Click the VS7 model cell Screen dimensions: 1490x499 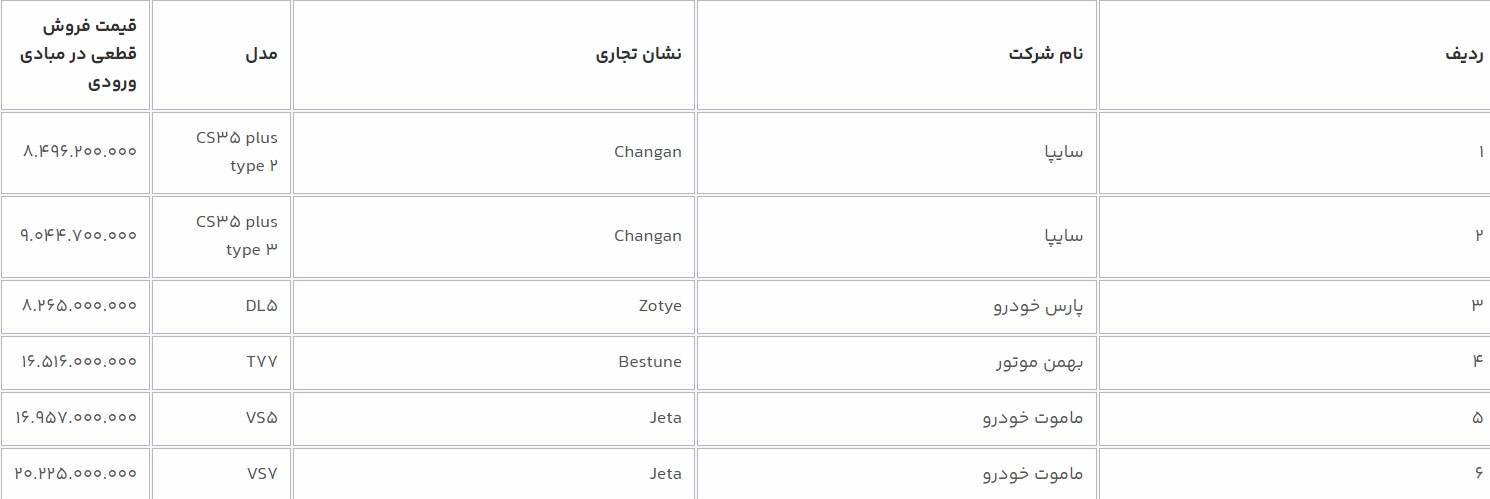(262, 474)
